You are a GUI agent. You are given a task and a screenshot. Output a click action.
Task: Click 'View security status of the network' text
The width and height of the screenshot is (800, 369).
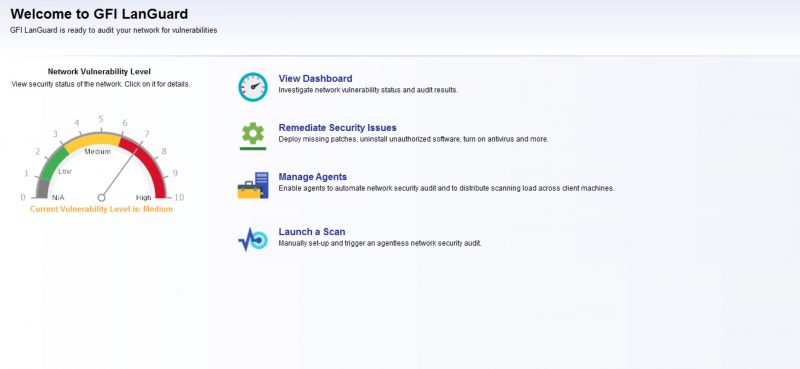[x=101, y=84]
